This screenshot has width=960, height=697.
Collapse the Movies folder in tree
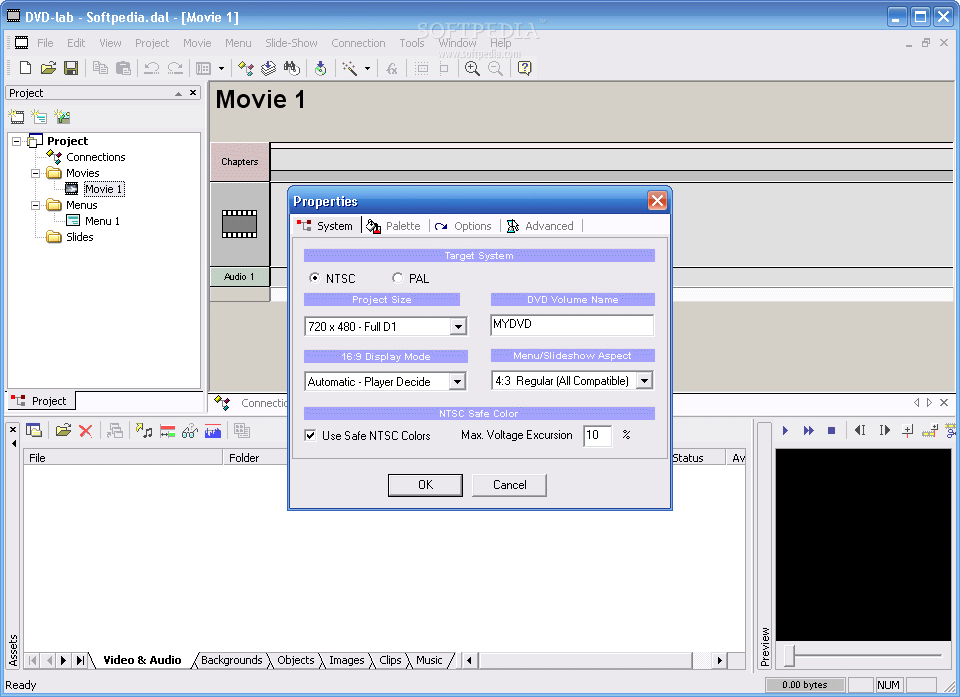tap(36, 173)
